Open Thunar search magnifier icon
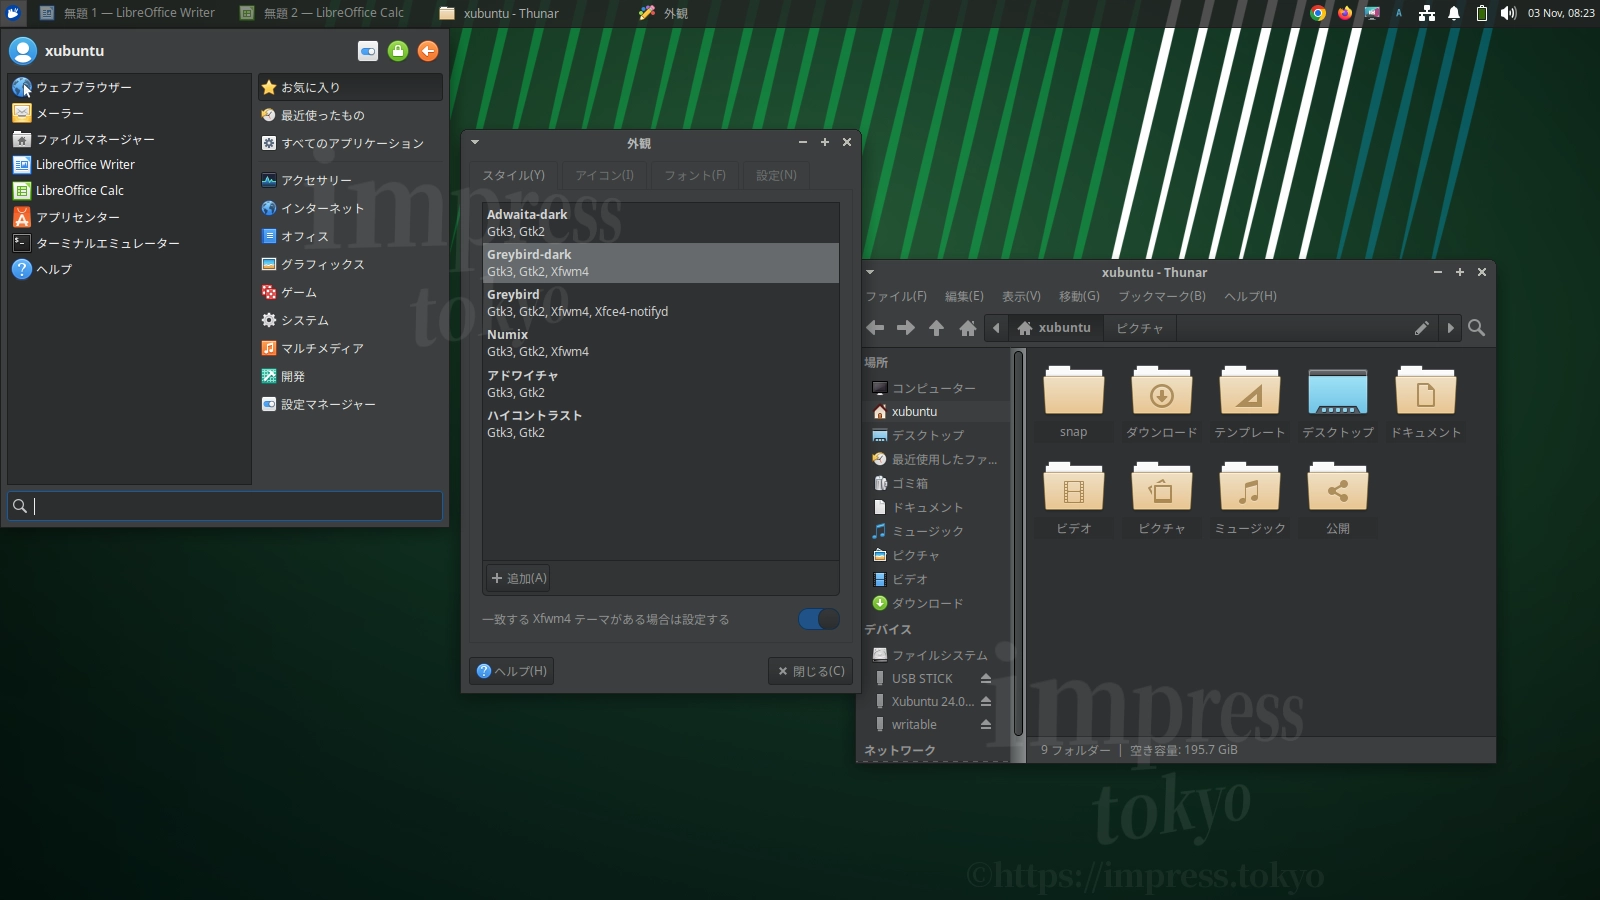 [1476, 328]
